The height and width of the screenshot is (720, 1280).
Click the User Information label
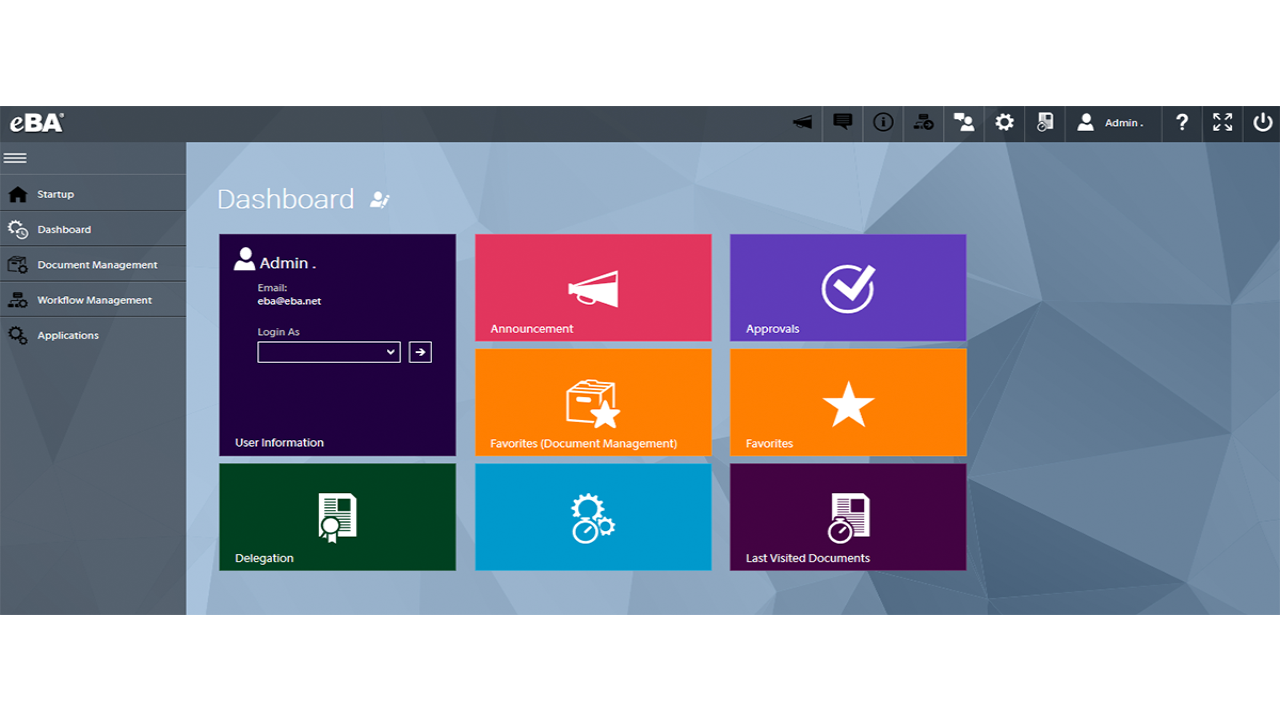coord(279,442)
